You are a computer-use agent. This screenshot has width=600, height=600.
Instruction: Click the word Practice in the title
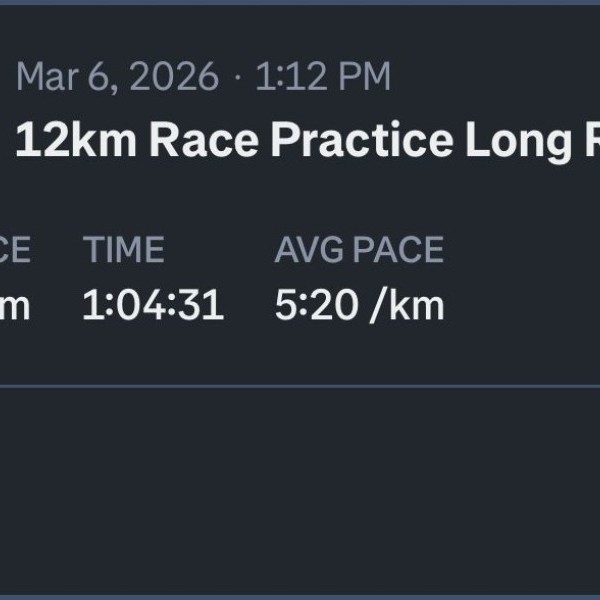[361, 142]
